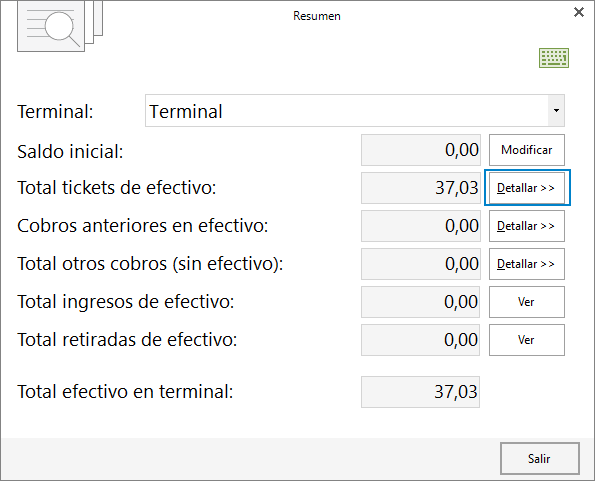
Task: Select the Total tickets de efectivo value
Action: click(x=421, y=188)
